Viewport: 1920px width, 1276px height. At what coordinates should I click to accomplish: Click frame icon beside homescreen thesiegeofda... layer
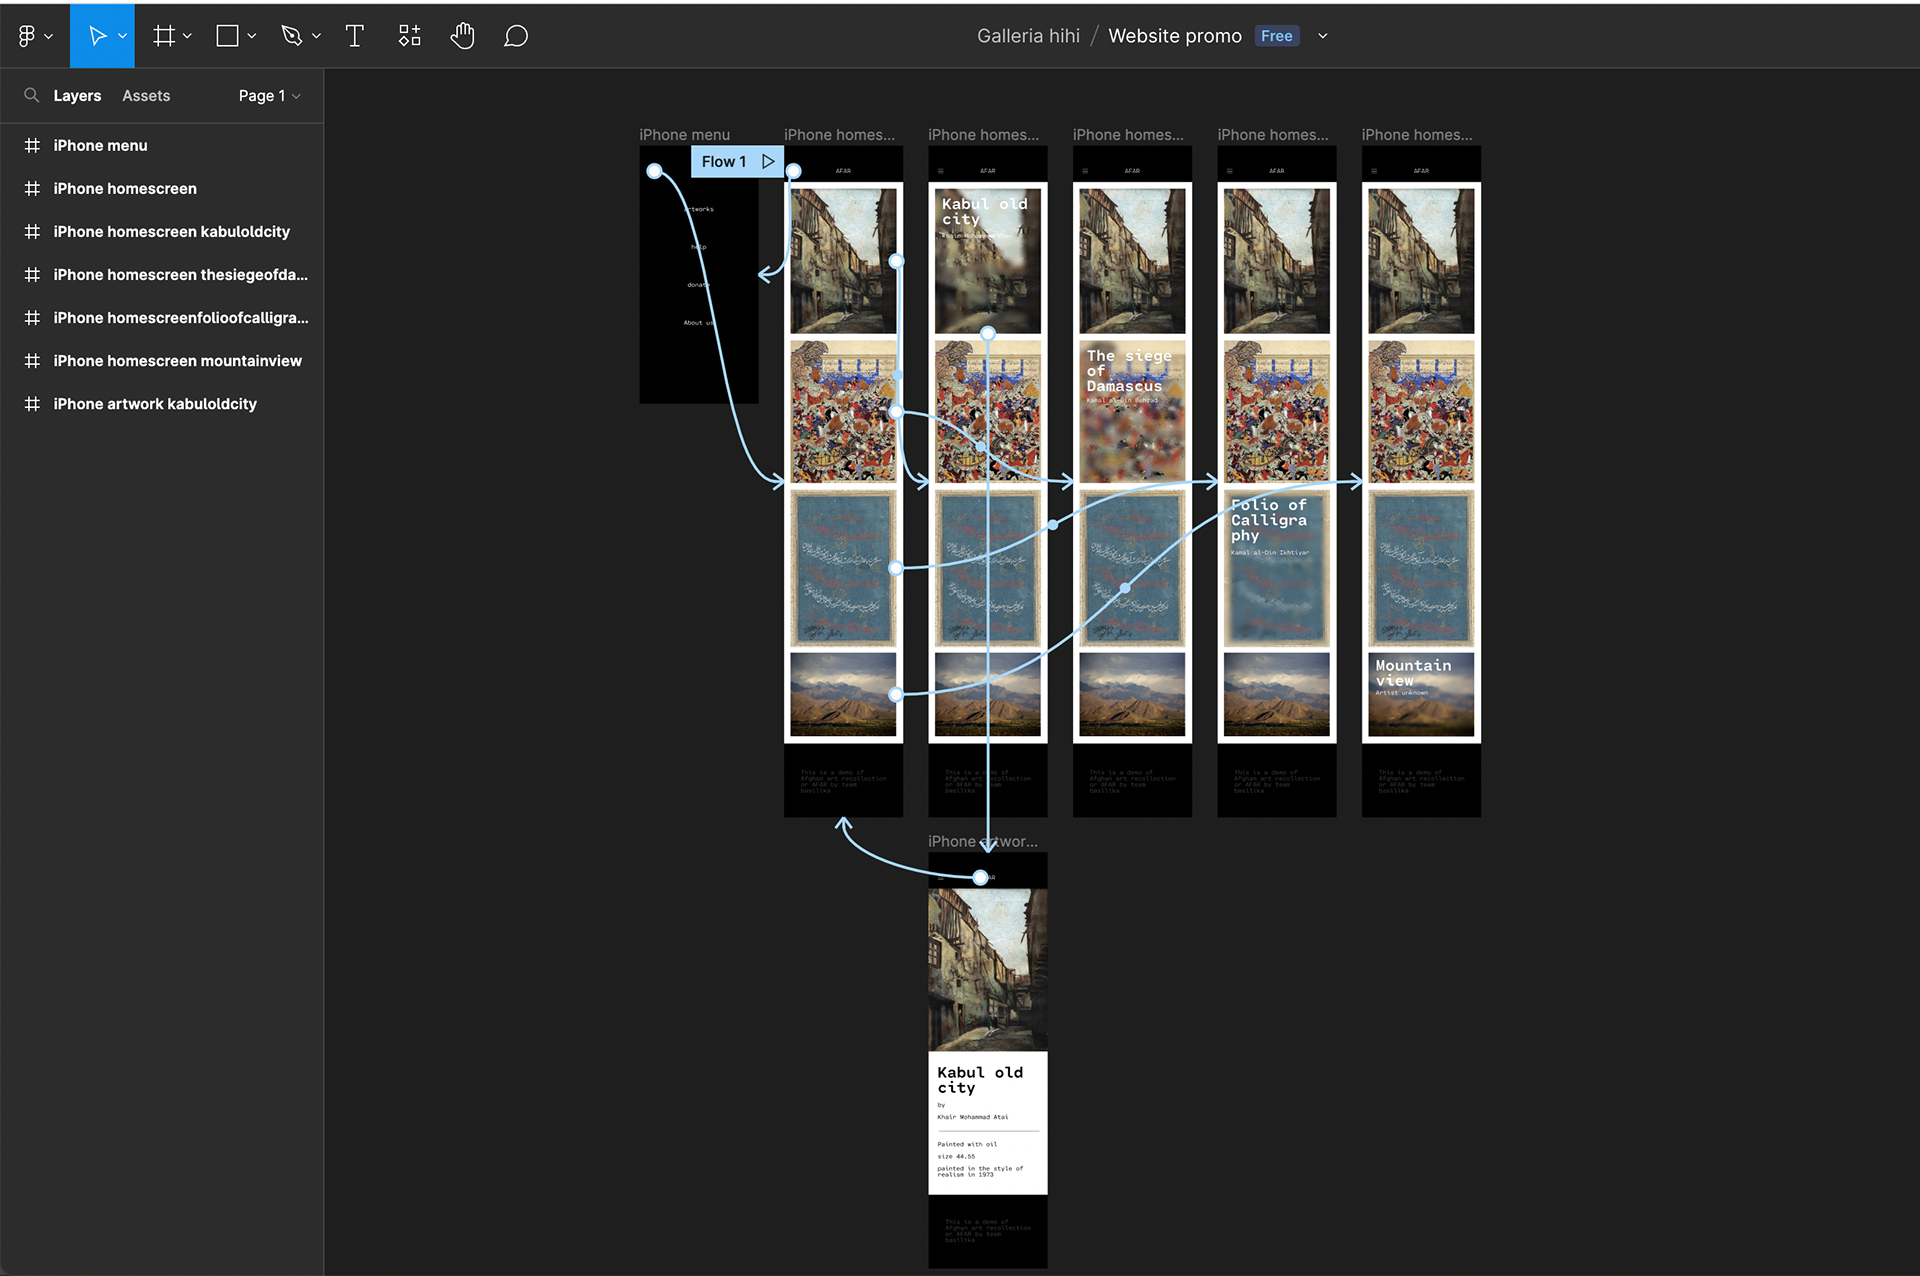coord(32,275)
